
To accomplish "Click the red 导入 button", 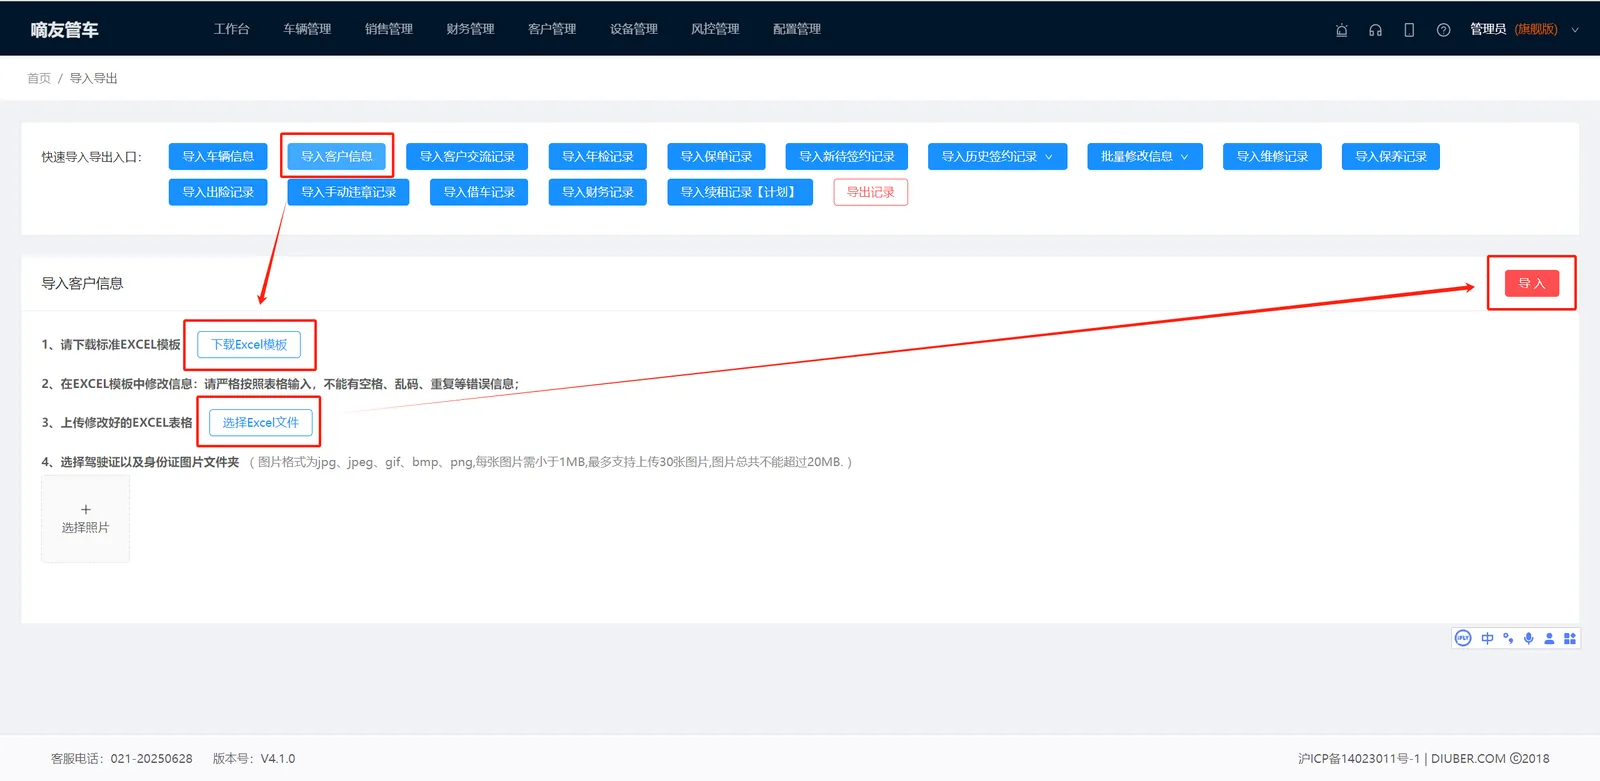I will [x=1532, y=283].
